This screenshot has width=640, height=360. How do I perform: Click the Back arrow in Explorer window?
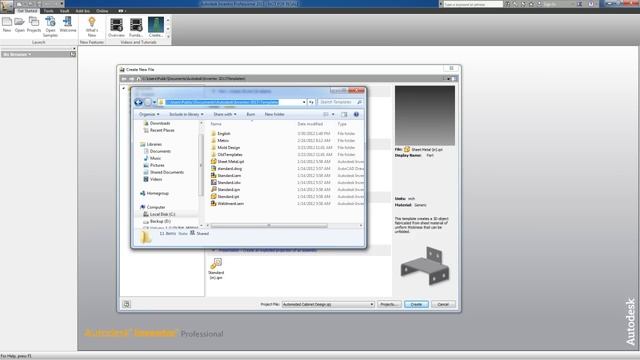(139, 102)
